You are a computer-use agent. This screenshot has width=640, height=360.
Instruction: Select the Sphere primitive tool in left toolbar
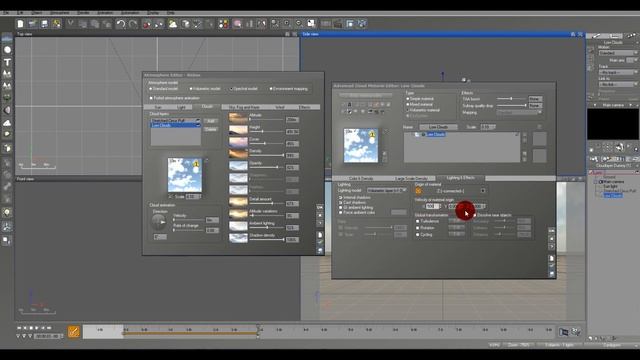[x=7, y=50]
